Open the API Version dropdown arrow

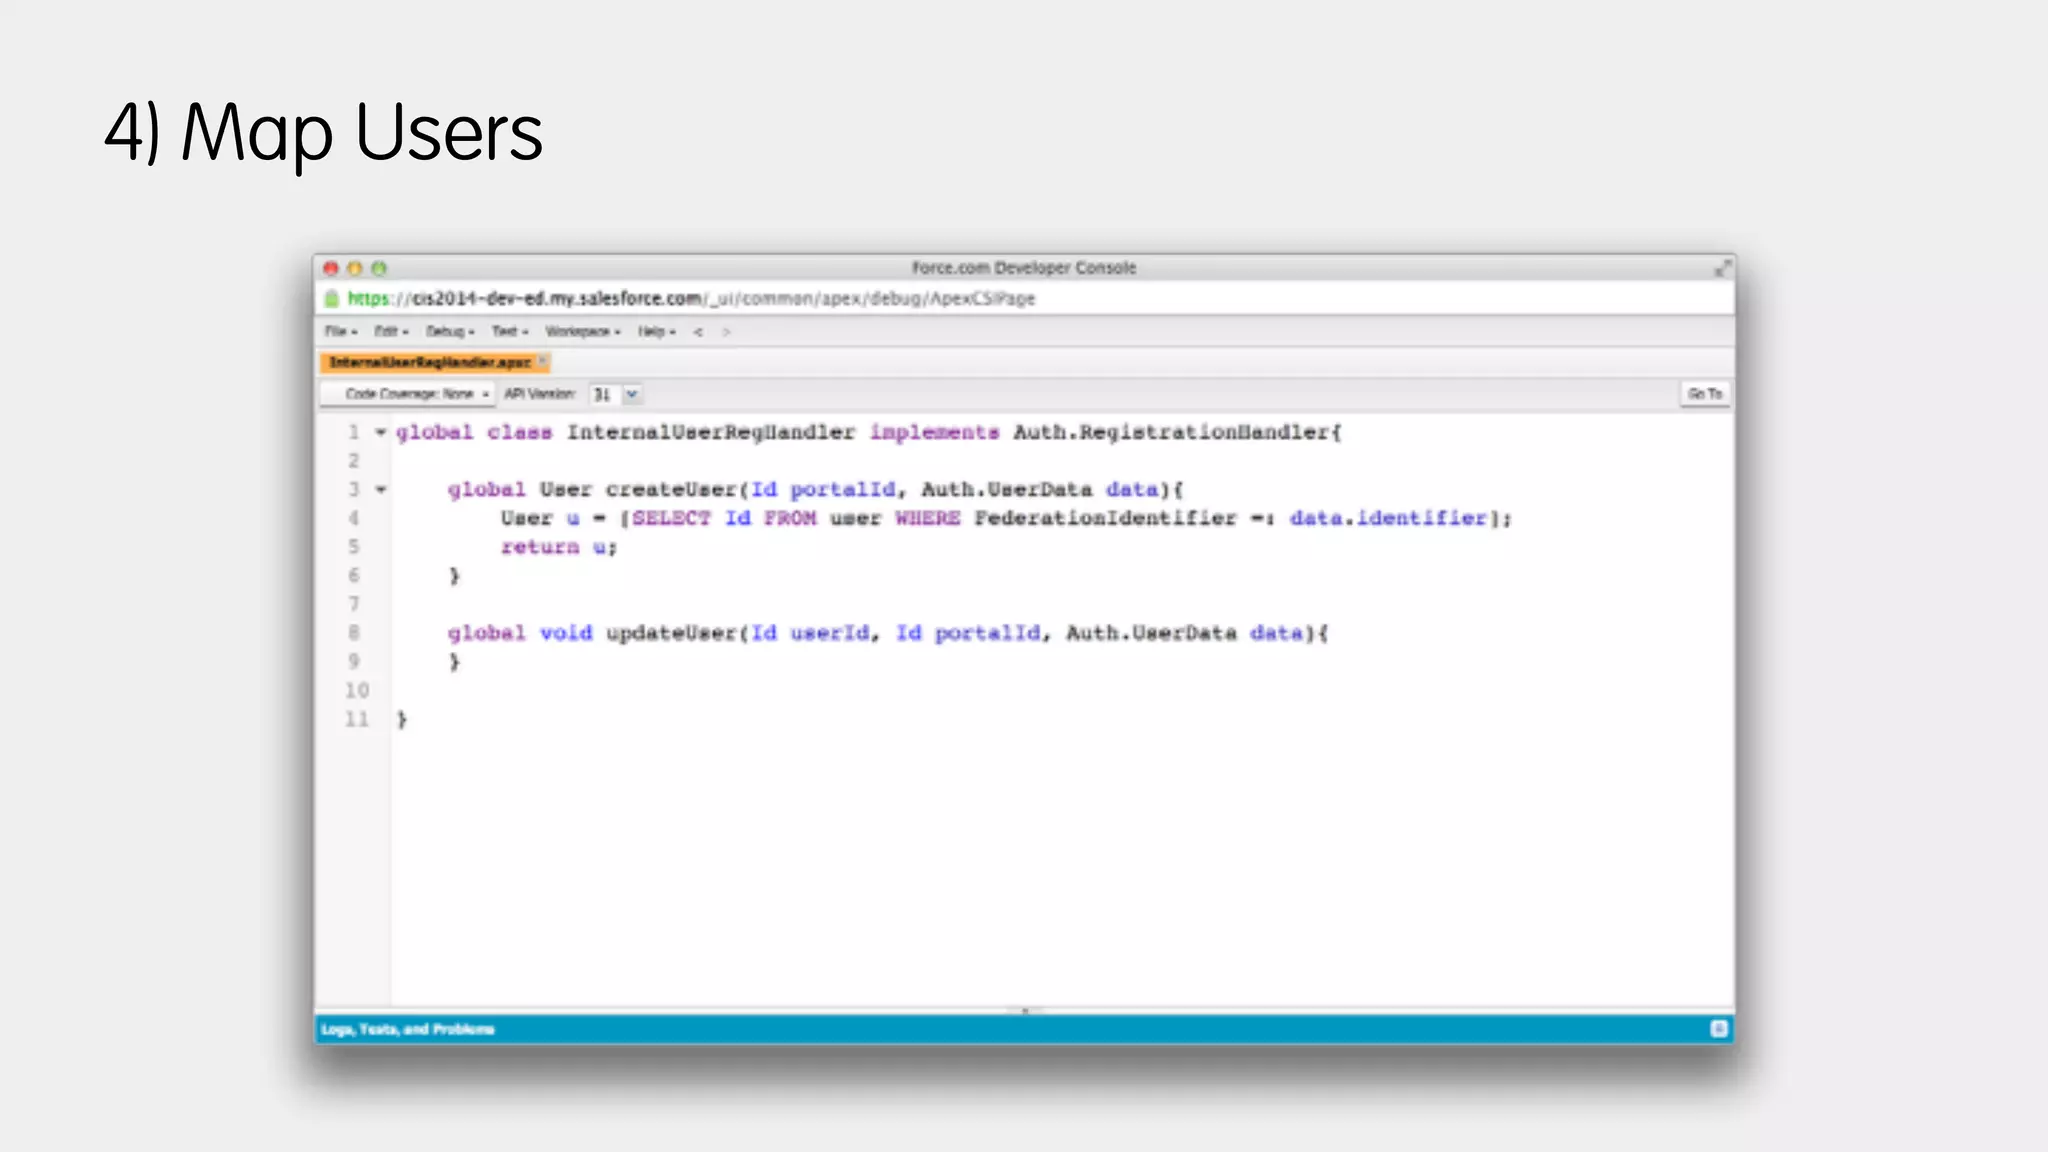[632, 394]
